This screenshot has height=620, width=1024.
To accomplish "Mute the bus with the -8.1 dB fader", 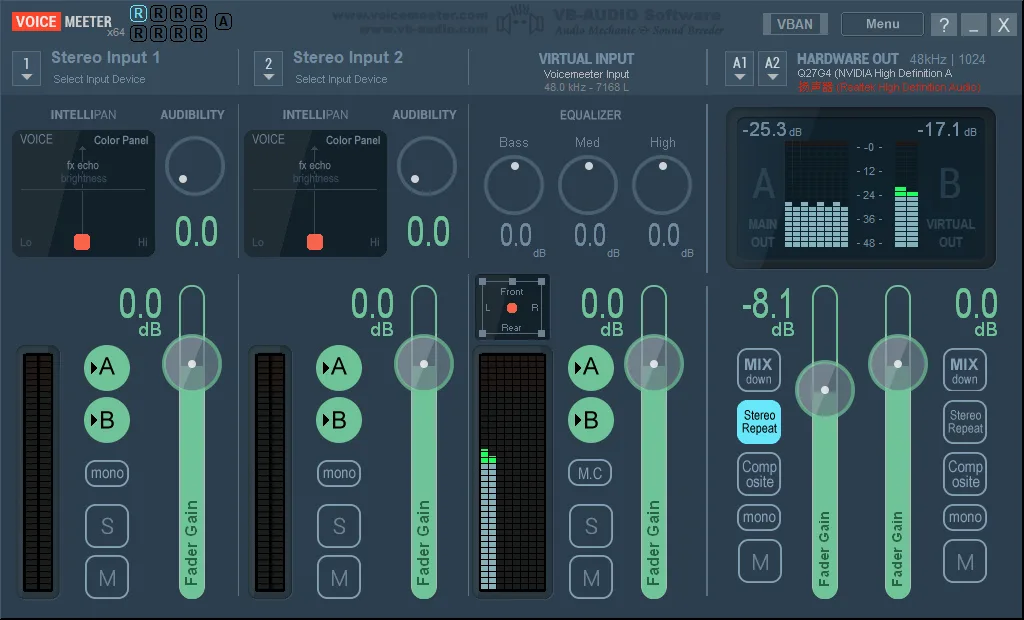I will click(760, 561).
